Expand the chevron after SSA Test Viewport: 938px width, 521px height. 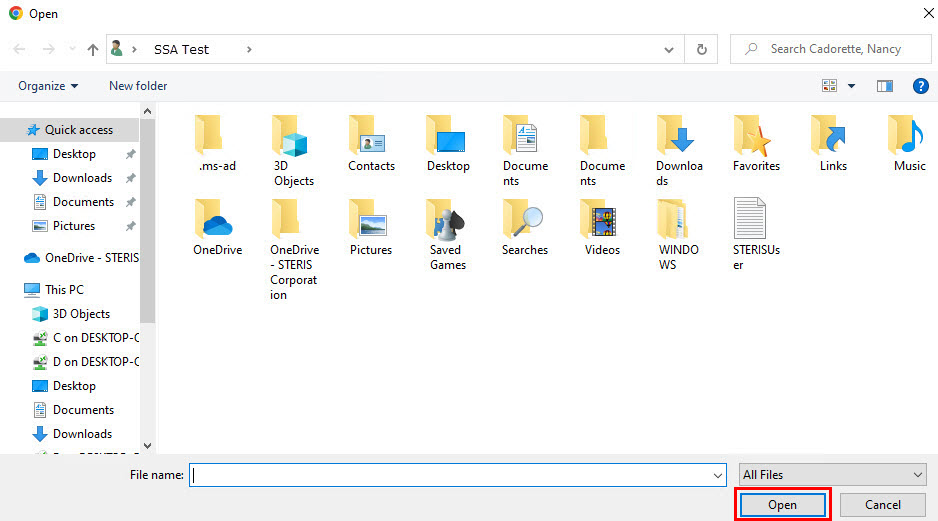pyautogui.click(x=249, y=50)
